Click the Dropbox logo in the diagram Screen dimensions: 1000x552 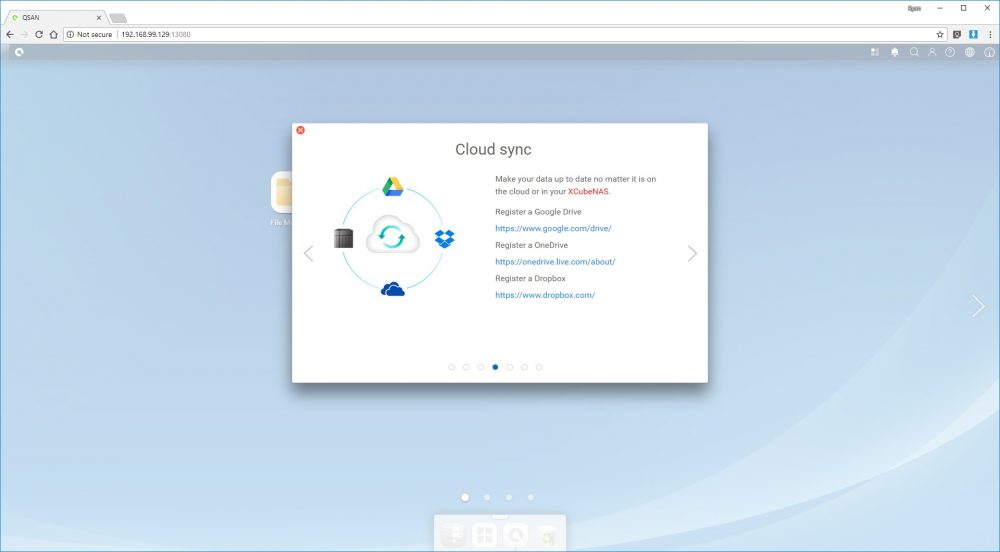(x=445, y=239)
